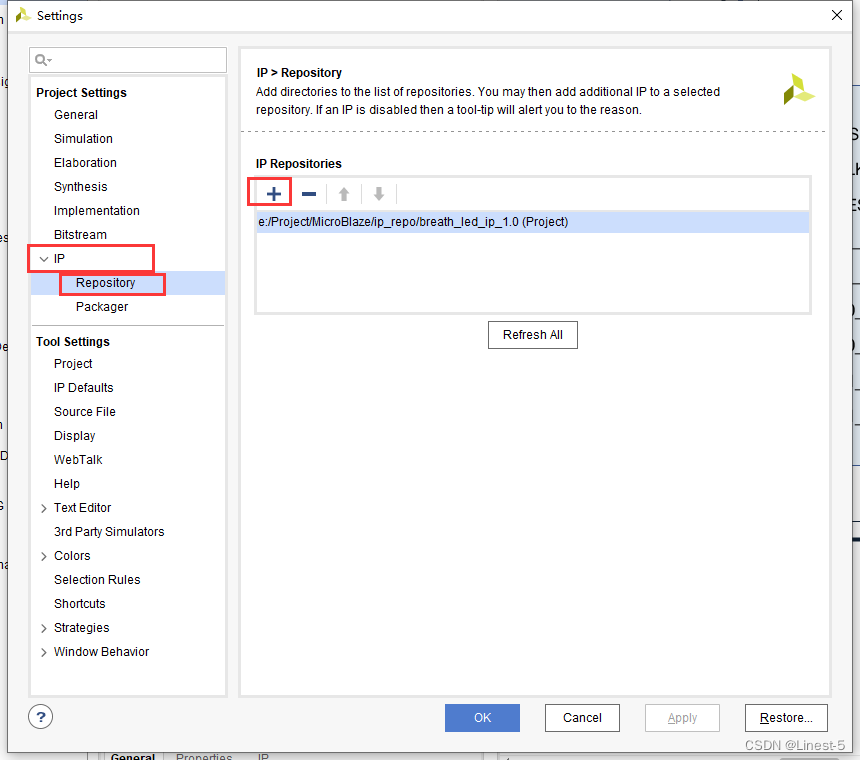Open Elaboration settings
This screenshot has height=760, width=860.
[85, 163]
